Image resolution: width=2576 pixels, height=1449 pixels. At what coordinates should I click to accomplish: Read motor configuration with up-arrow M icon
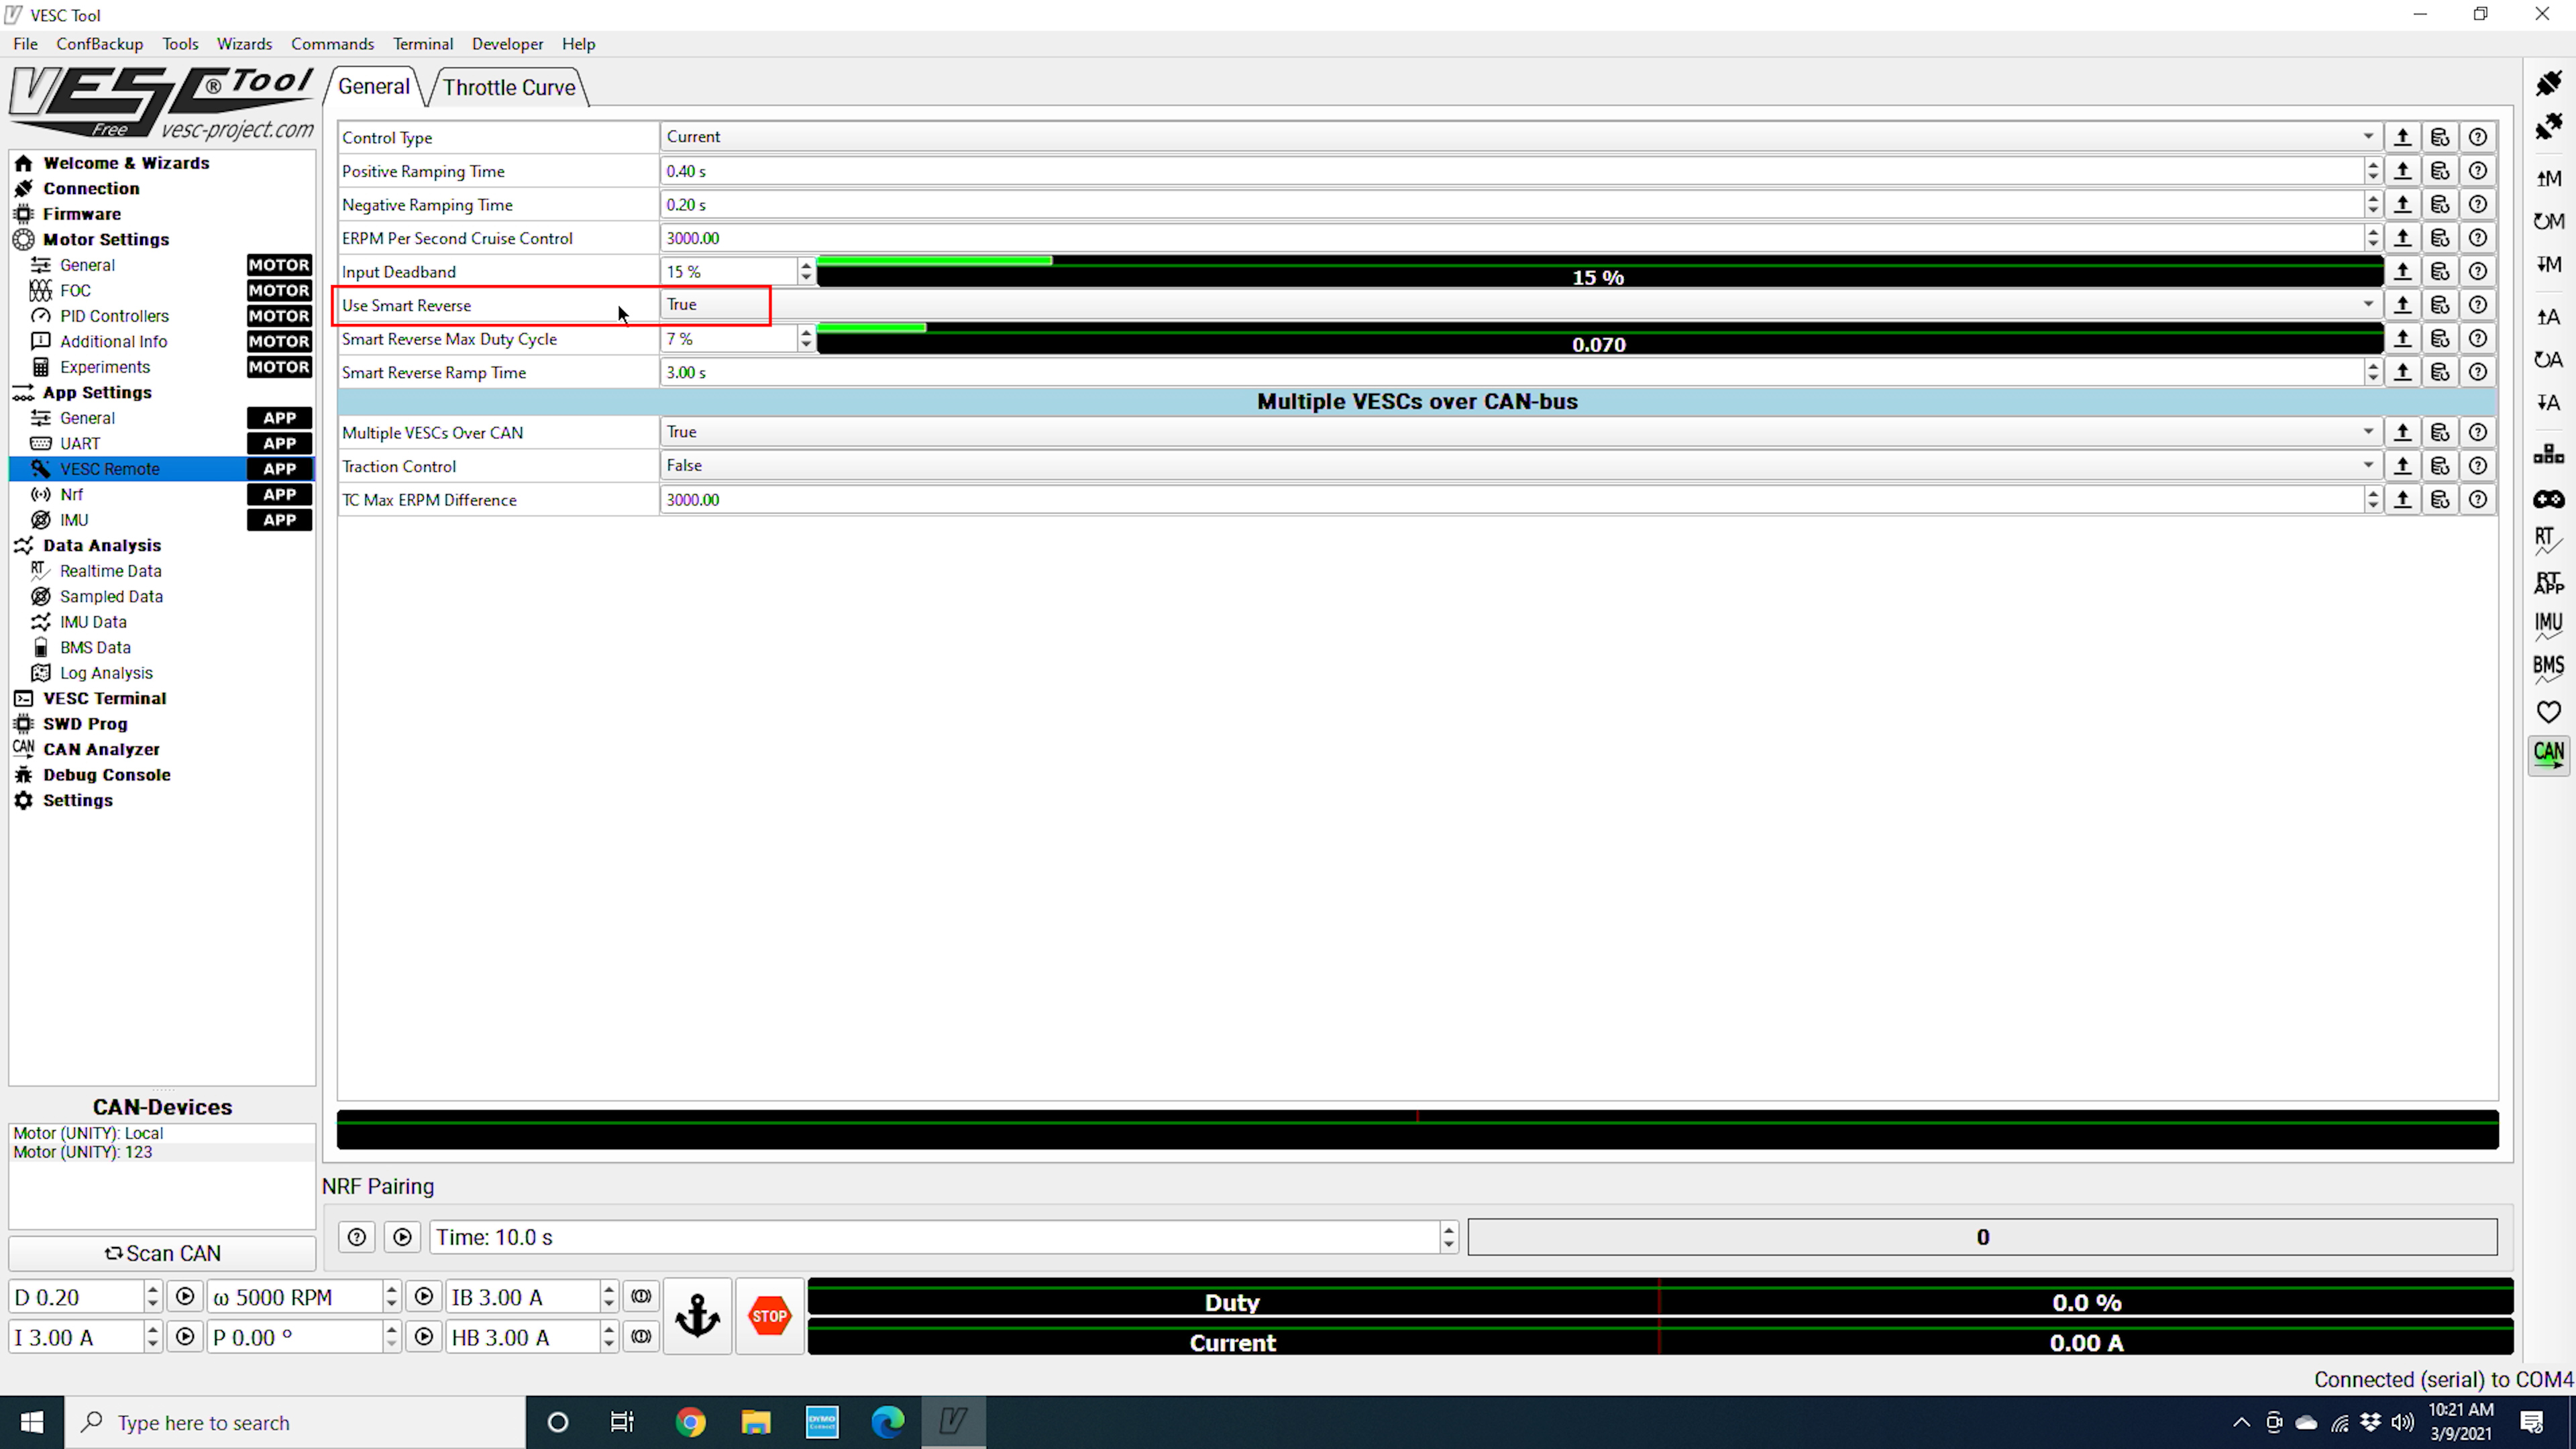click(2548, 178)
